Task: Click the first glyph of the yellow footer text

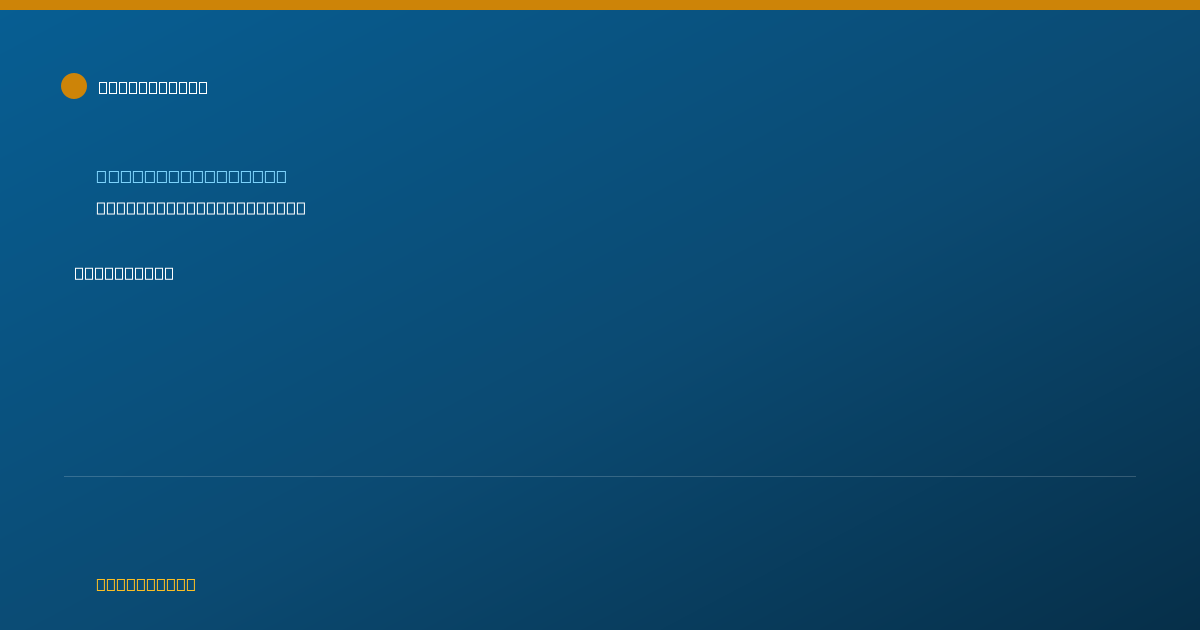Action: click(101, 584)
